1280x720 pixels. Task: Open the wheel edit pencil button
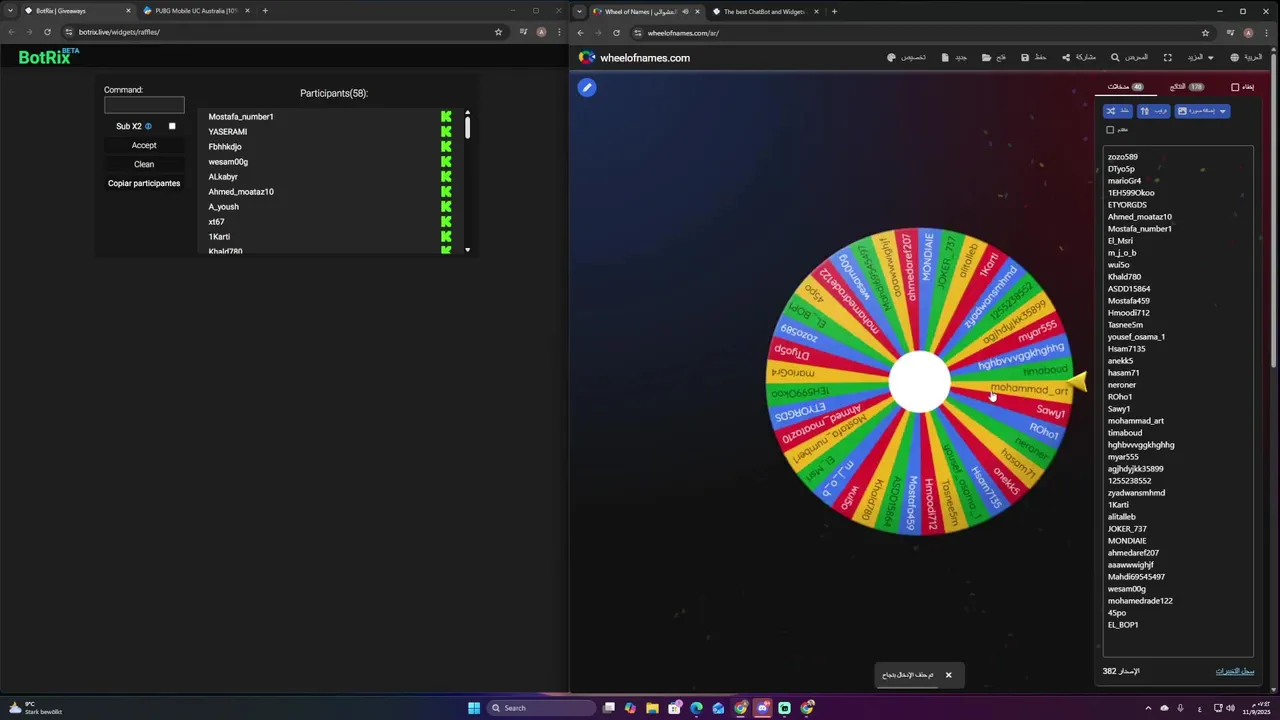coord(587,88)
